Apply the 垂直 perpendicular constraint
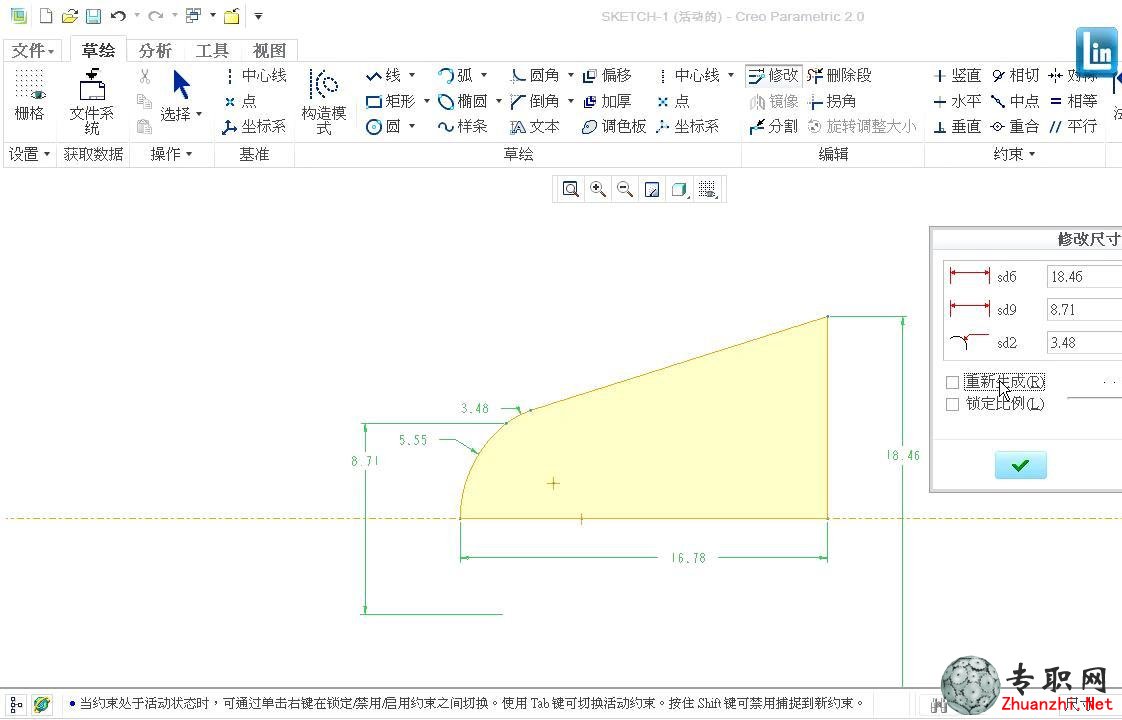The width and height of the screenshot is (1122, 720). click(x=957, y=127)
